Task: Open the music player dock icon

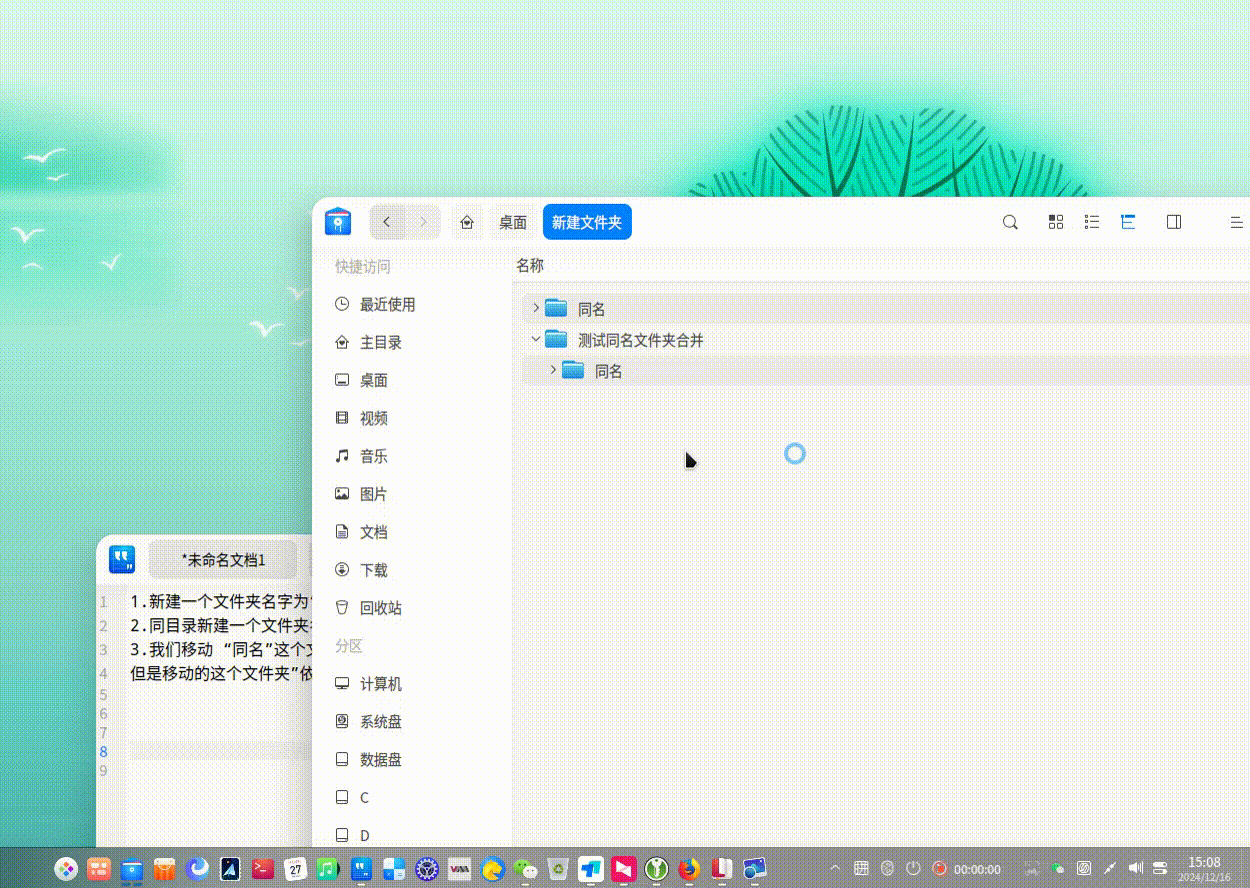Action: pos(328,869)
